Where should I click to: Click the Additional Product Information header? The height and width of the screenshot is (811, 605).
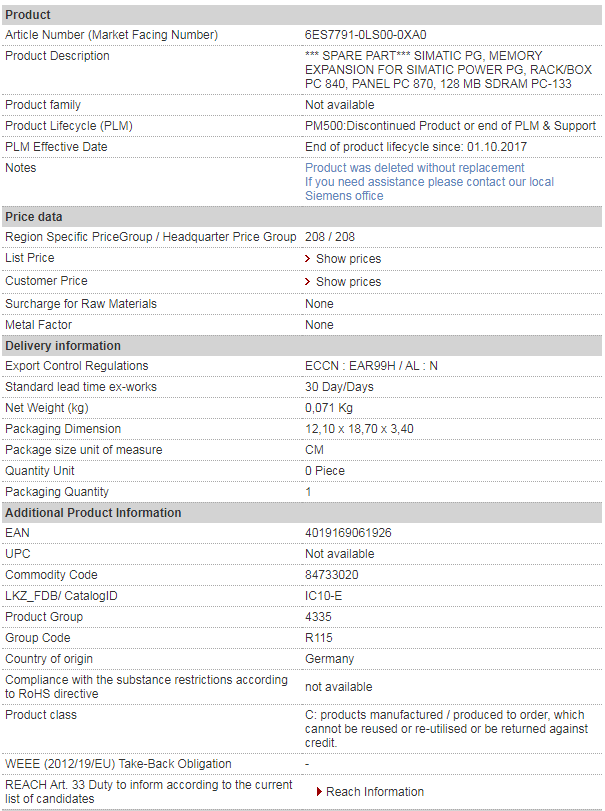click(x=302, y=513)
